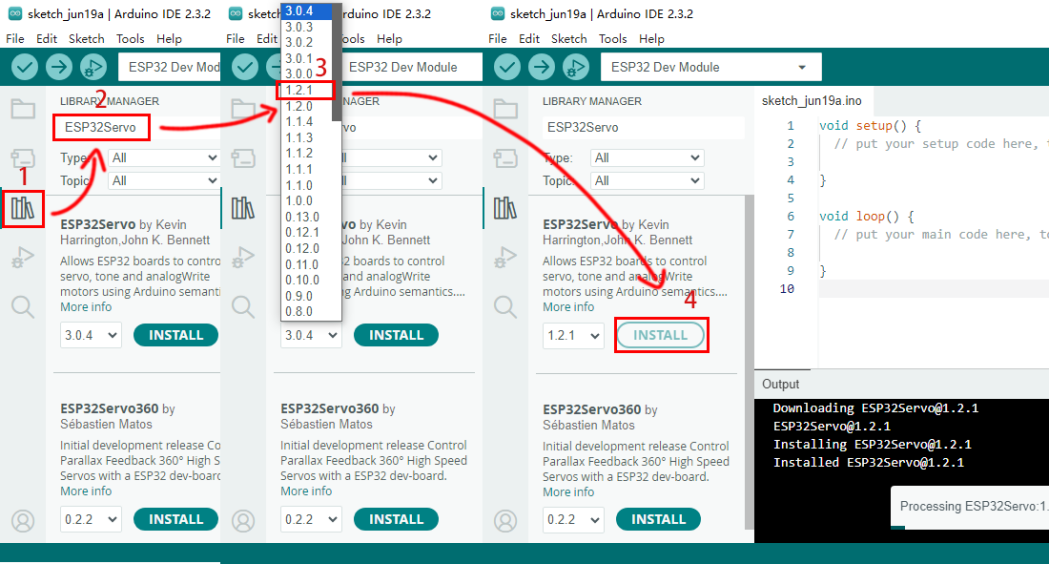
Task: Open Type filter dropdown in right window
Action: click(x=647, y=158)
